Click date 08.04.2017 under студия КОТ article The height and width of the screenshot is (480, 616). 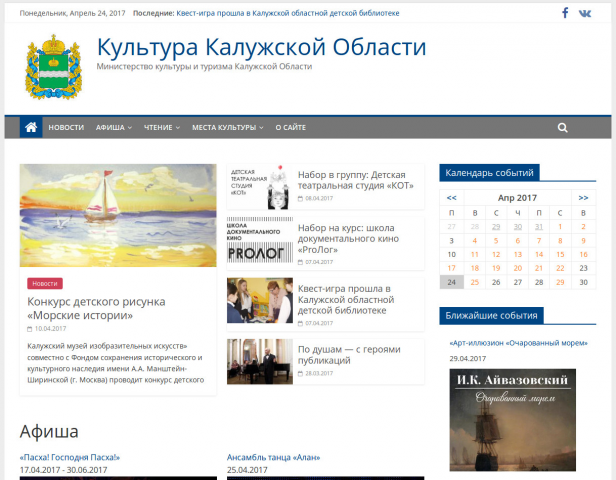319,198
